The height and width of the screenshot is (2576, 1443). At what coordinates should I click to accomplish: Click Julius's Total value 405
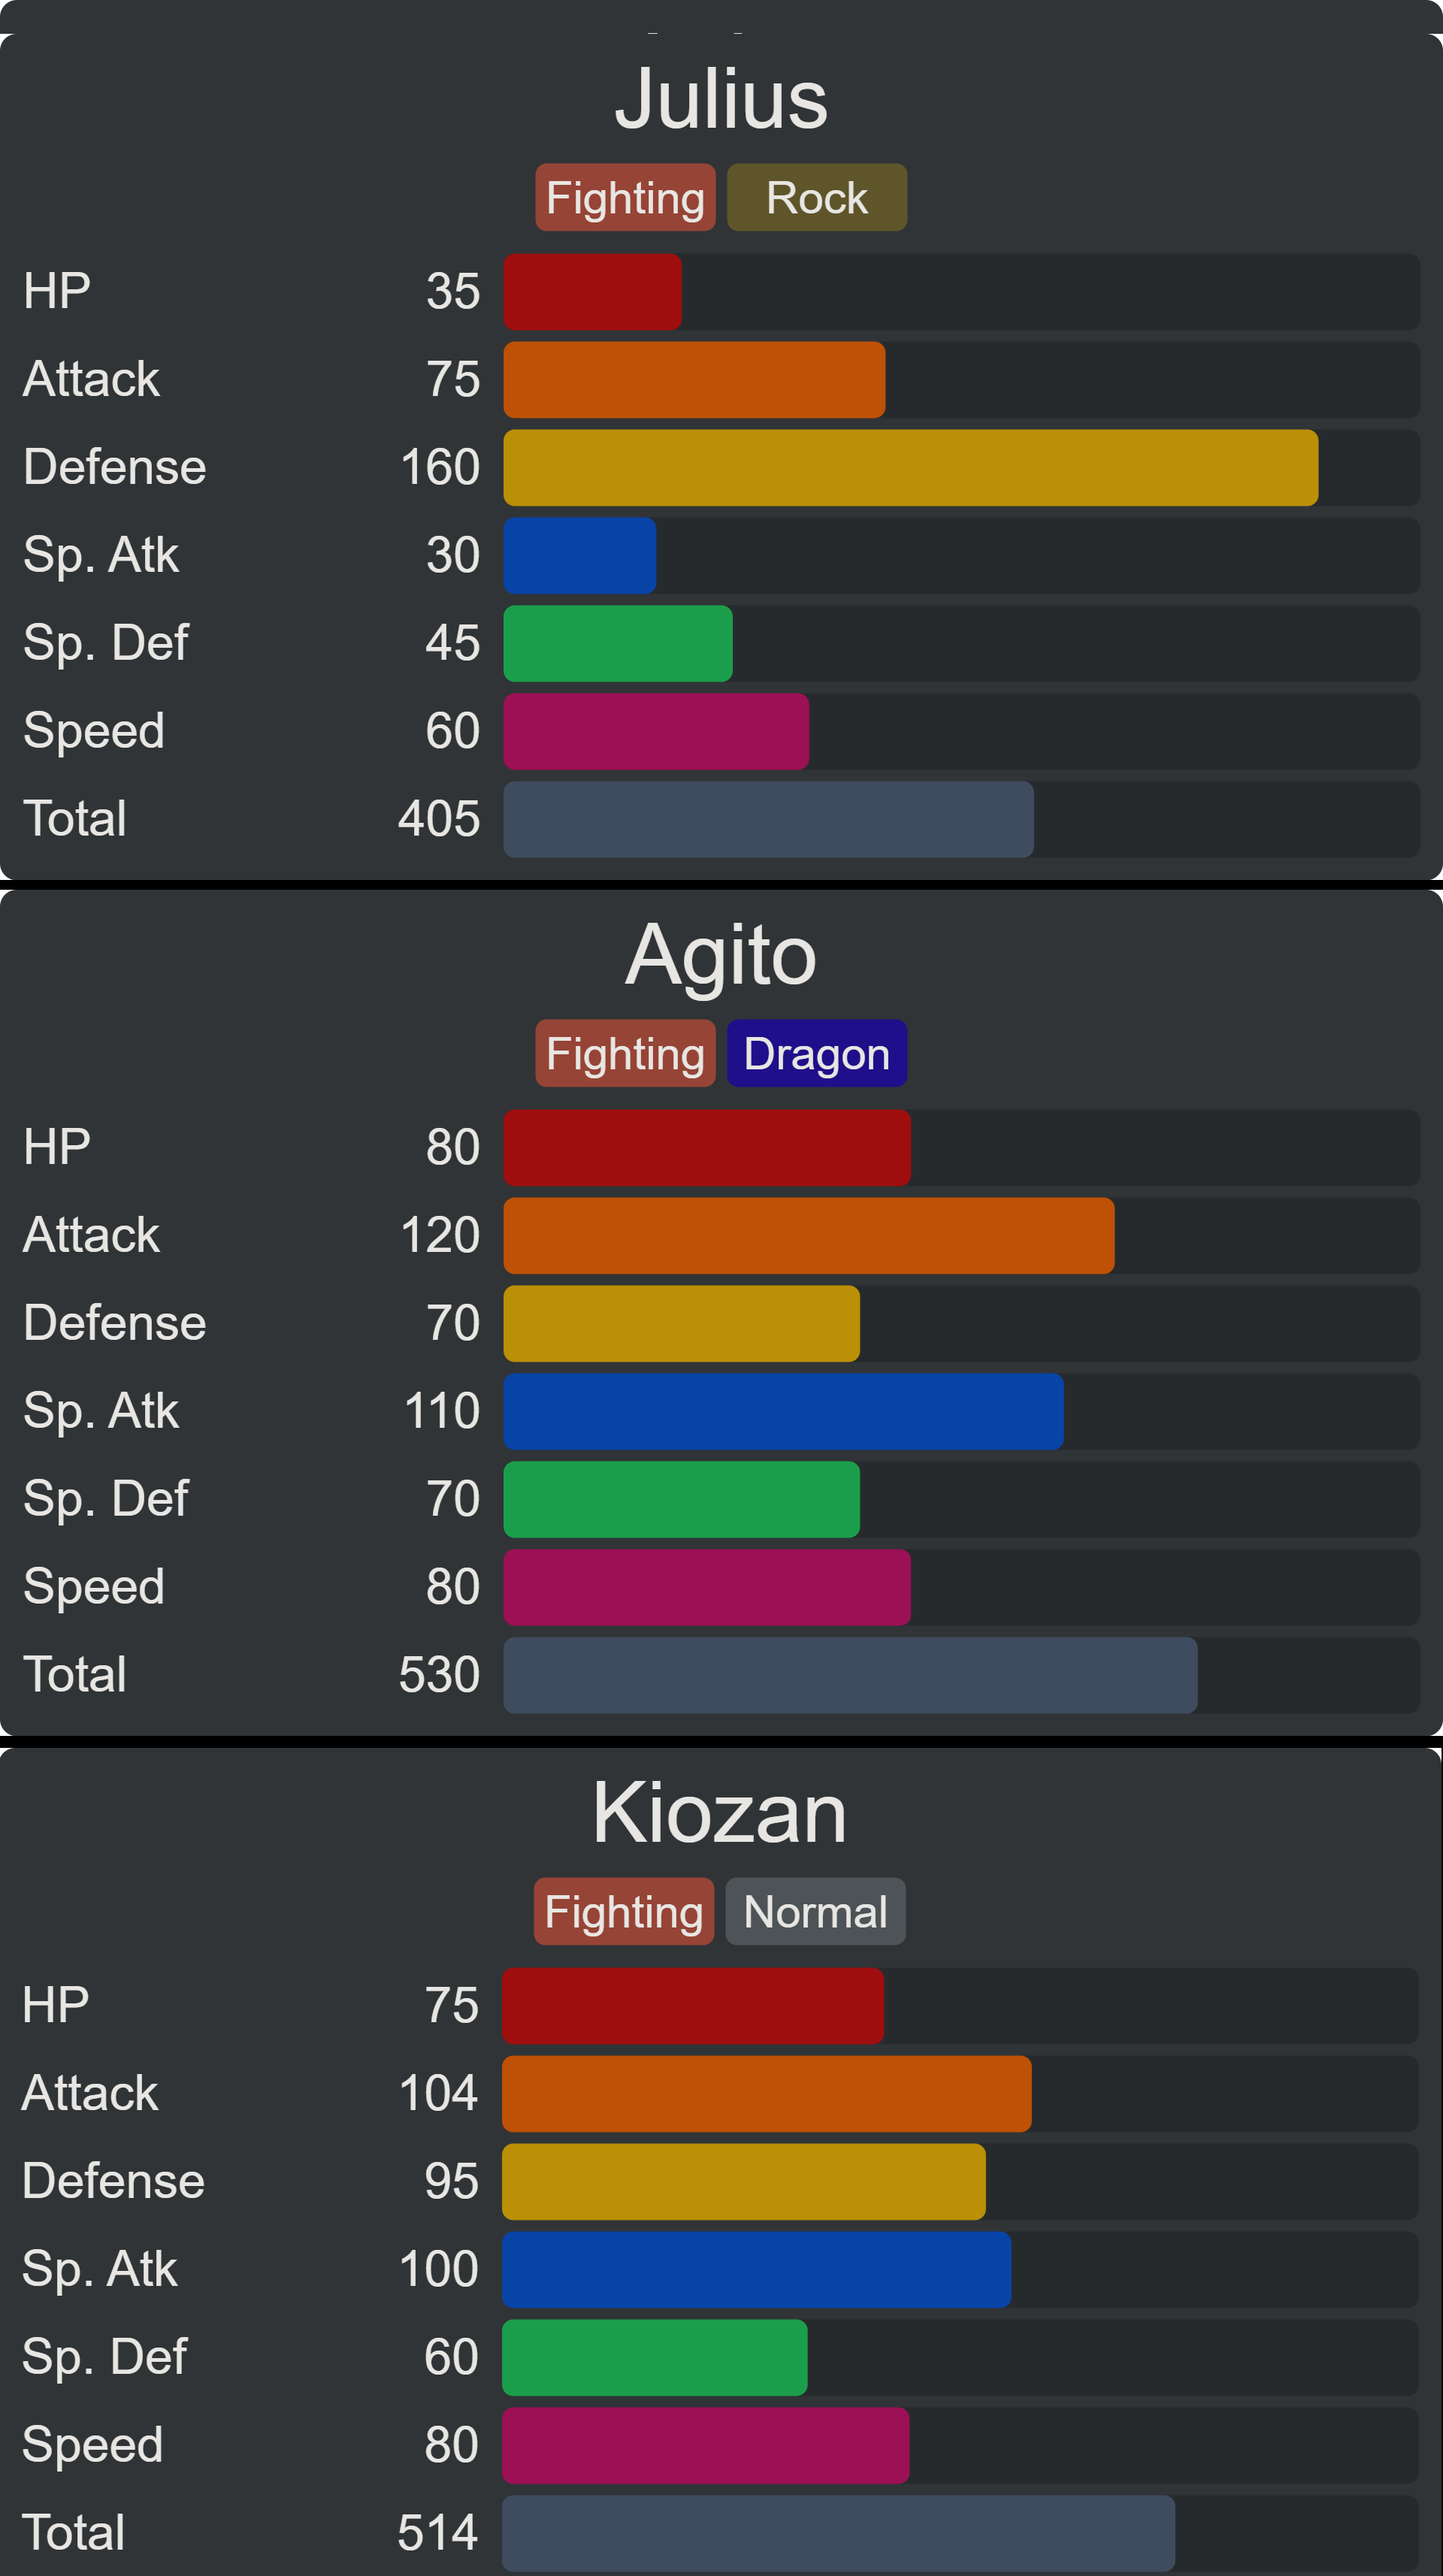(x=439, y=818)
